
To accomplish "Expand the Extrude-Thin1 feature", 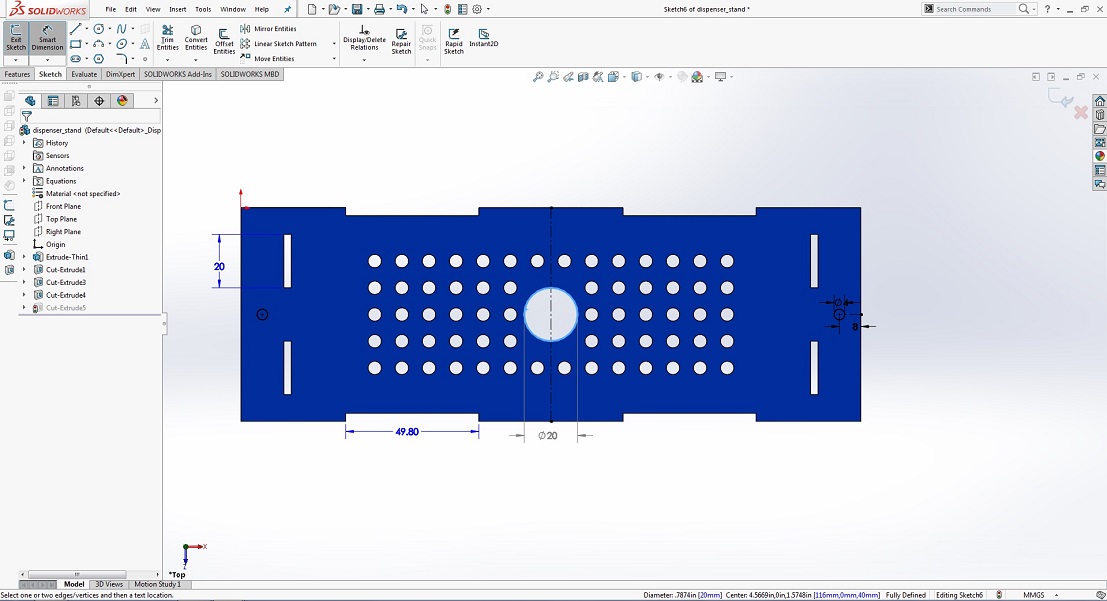I will (x=24, y=257).
